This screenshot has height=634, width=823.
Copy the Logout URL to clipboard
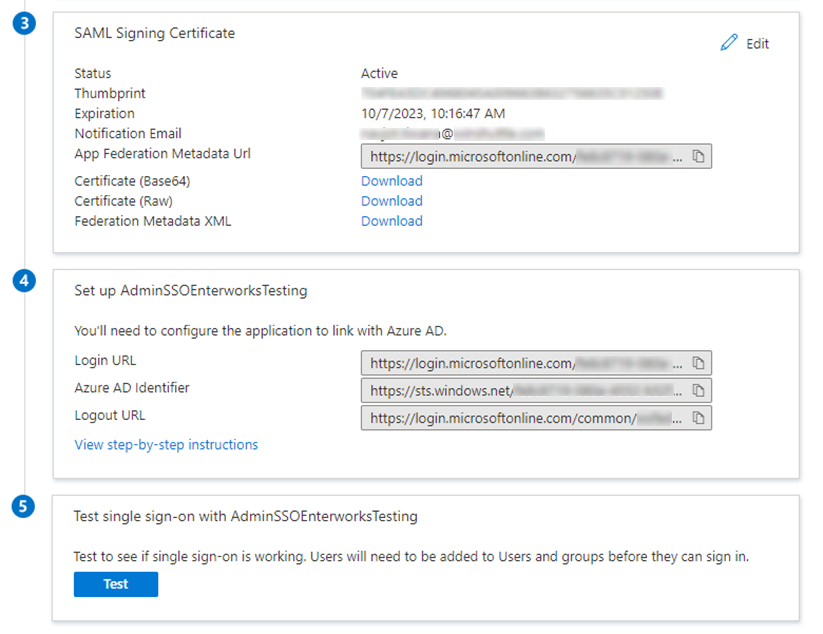(699, 418)
